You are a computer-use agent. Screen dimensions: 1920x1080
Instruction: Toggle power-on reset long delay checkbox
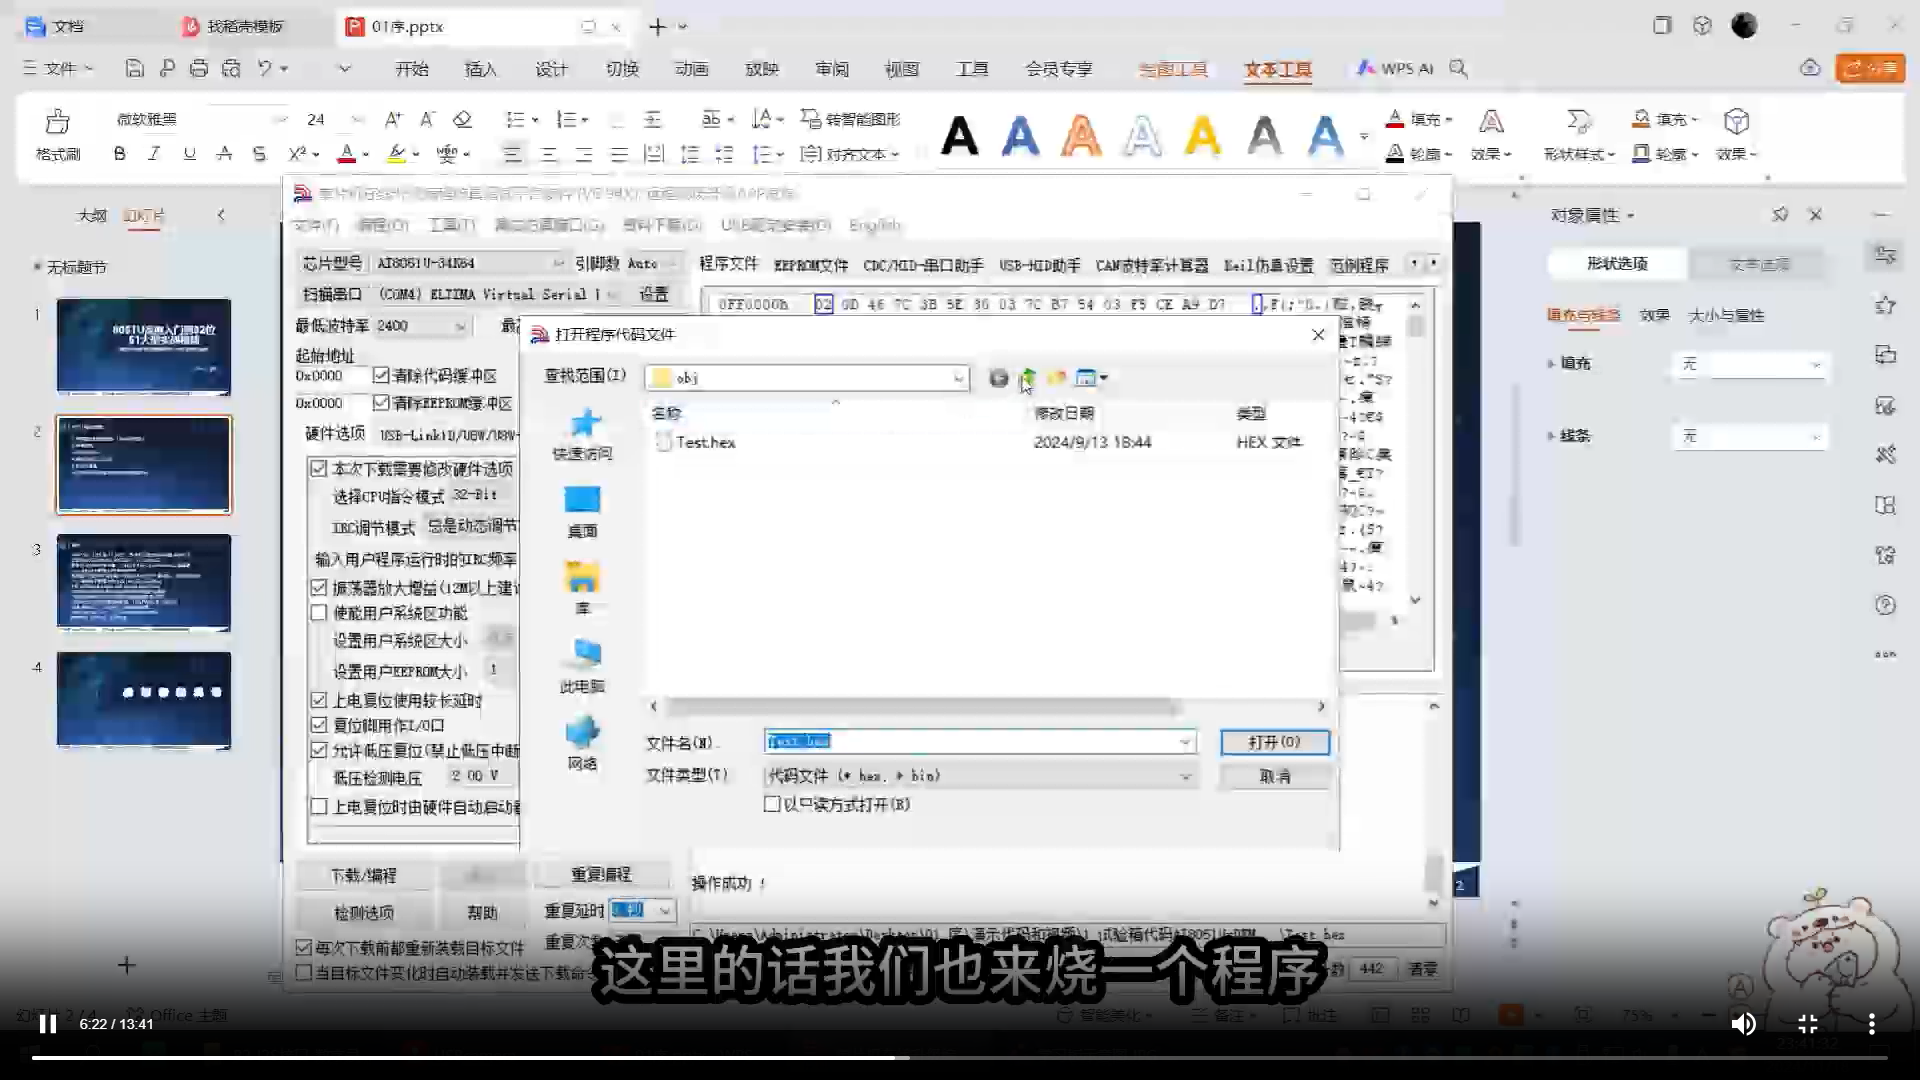pos(319,700)
